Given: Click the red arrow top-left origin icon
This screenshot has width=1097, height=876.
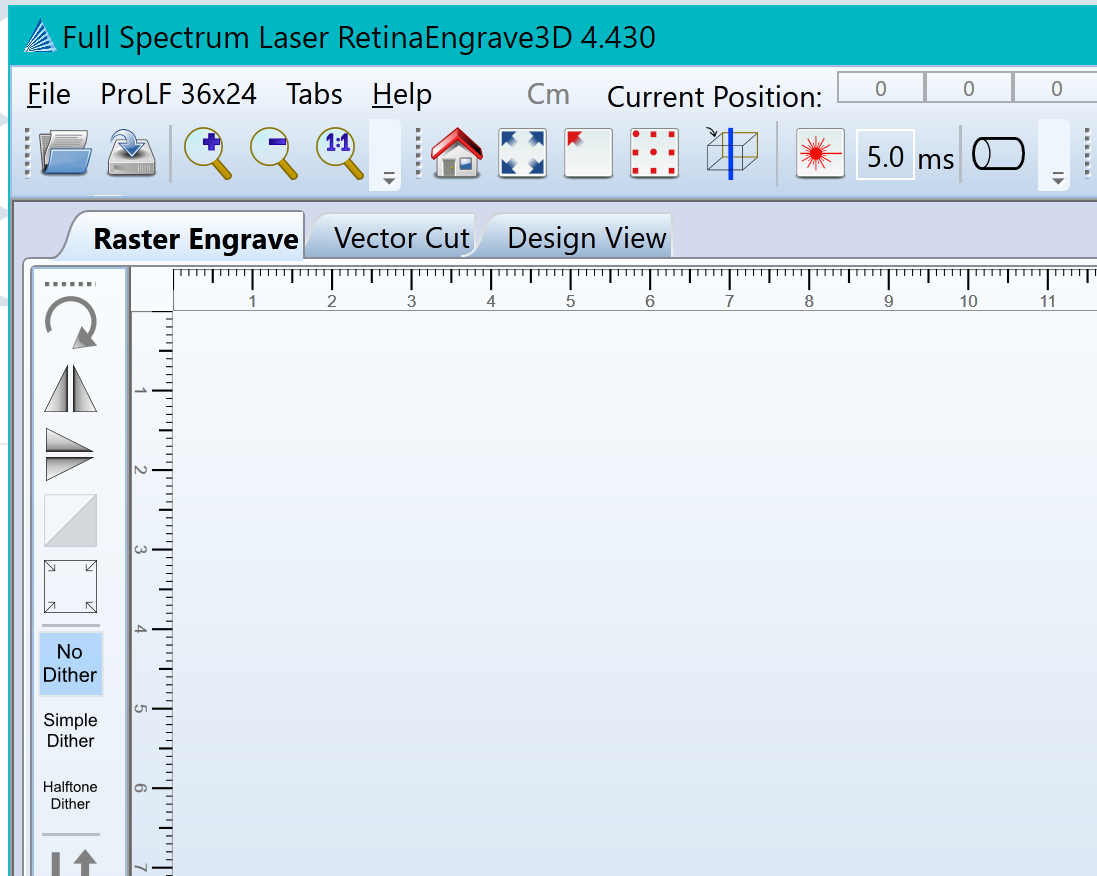Looking at the screenshot, I should click(x=588, y=153).
